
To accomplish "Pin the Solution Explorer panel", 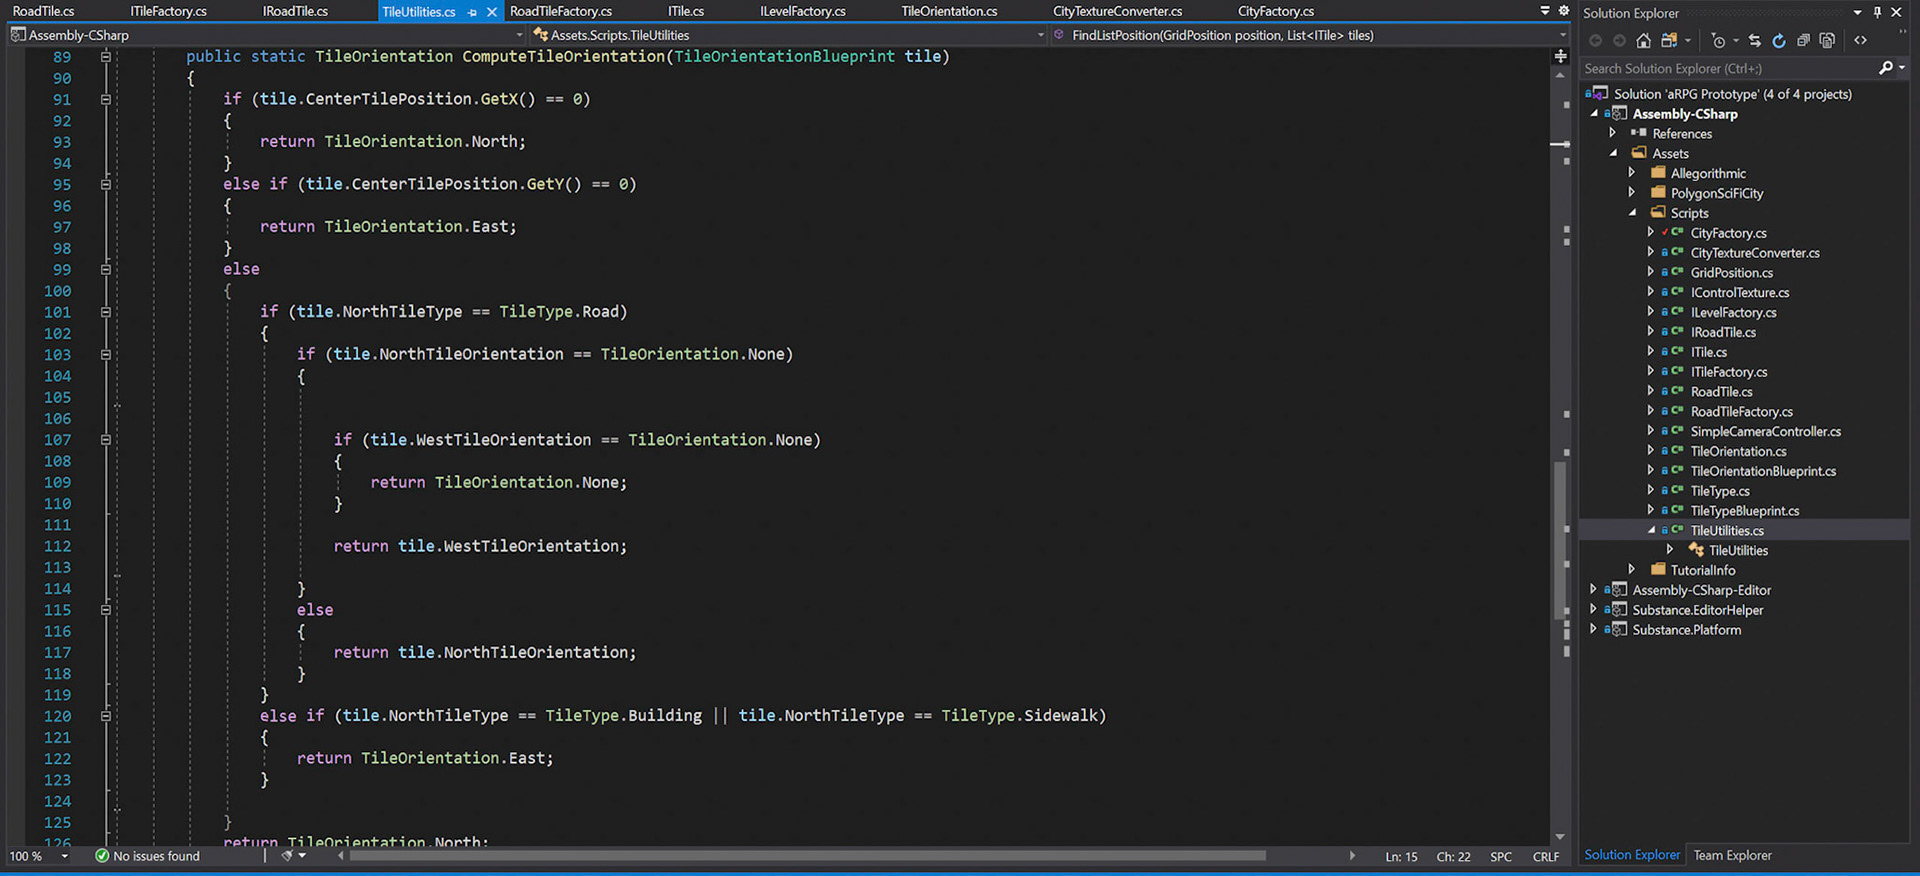I will pyautogui.click(x=1877, y=12).
